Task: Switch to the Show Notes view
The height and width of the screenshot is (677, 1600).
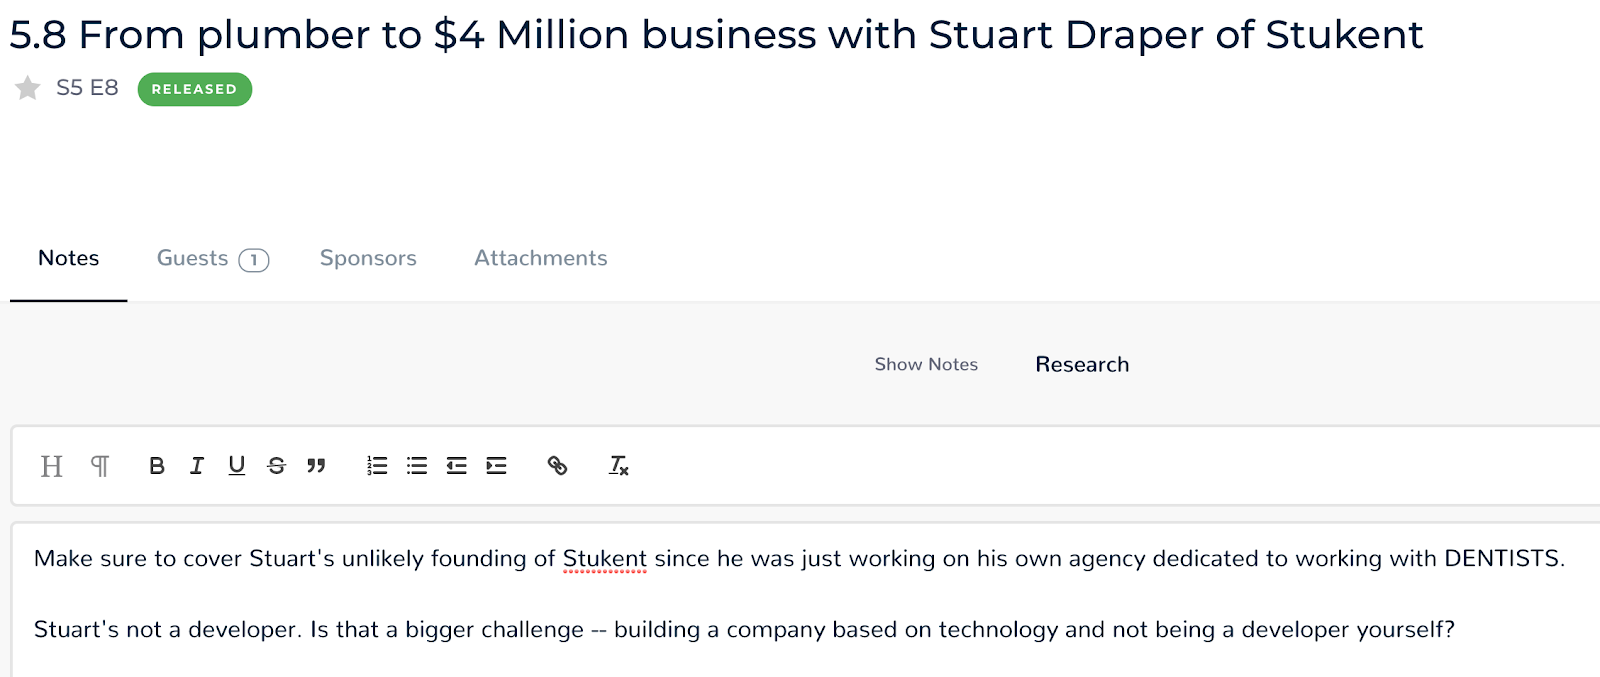Action: 926,365
